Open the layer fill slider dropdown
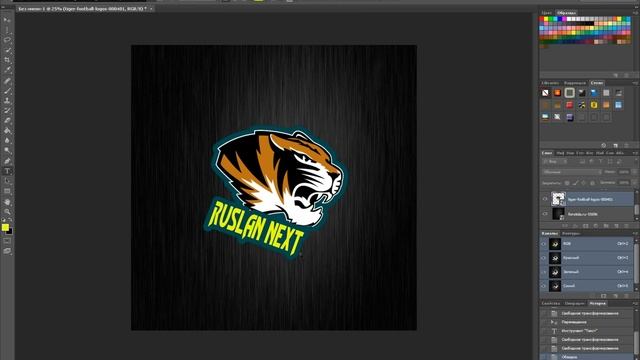The width and height of the screenshot is (640, 360). click(635, 182)
